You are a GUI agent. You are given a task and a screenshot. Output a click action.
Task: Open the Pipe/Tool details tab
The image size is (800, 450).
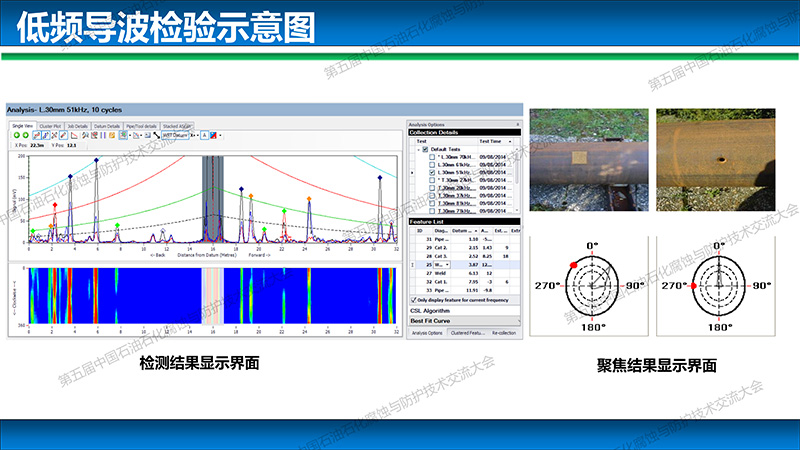click(x=141, y=126)
